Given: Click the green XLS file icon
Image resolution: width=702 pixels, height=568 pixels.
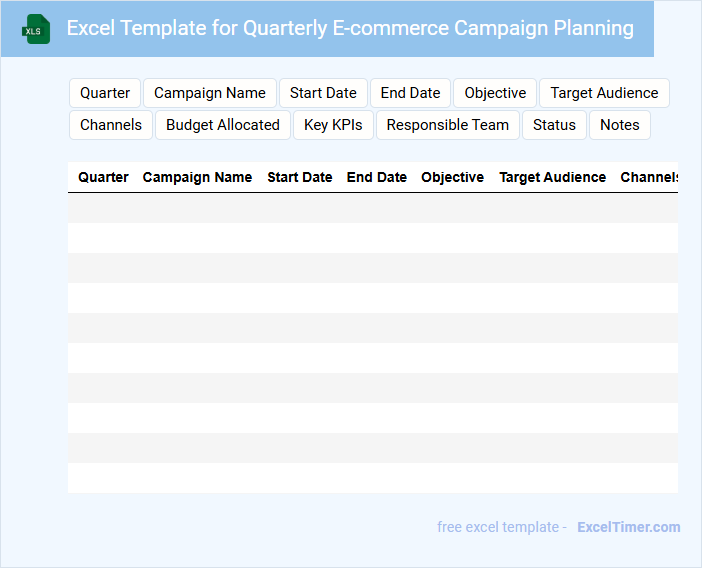Looking at the screenshot, I should (37, 29).
